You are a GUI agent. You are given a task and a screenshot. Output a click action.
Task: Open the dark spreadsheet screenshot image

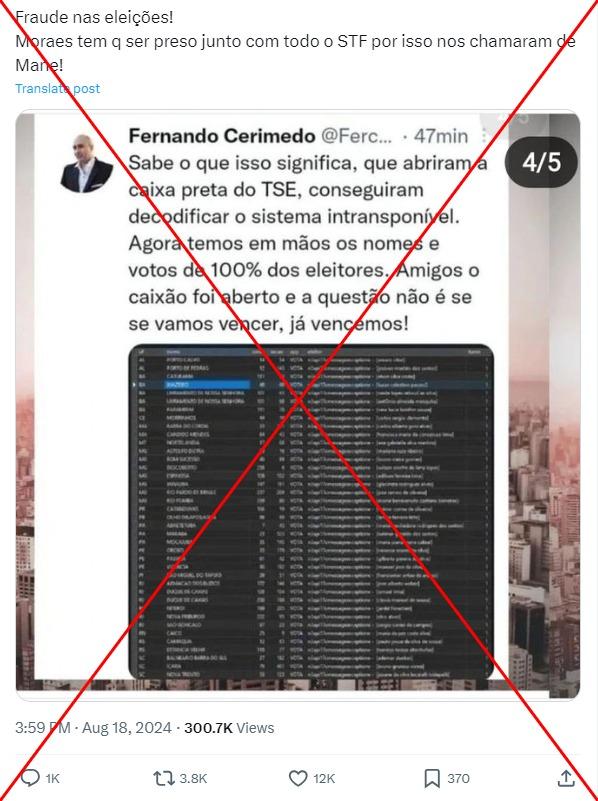tap(311, 512)
